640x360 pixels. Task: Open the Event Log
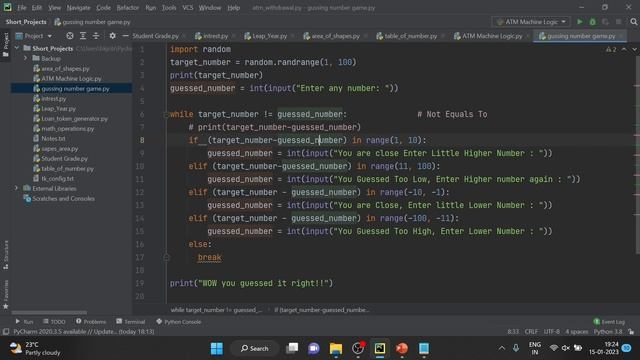609,322
